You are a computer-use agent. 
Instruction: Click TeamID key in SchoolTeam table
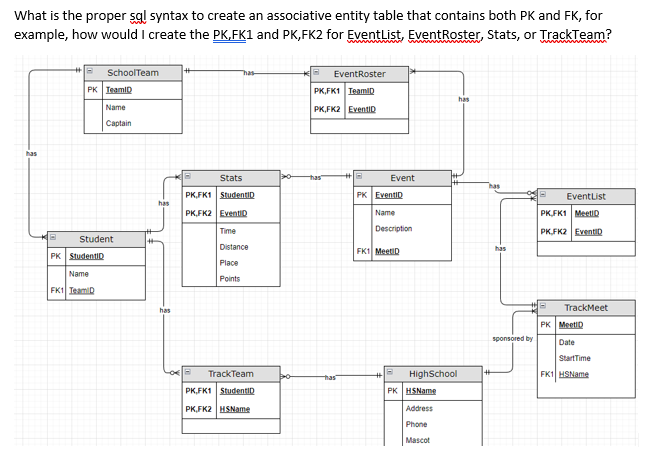(x=119, y=90)
